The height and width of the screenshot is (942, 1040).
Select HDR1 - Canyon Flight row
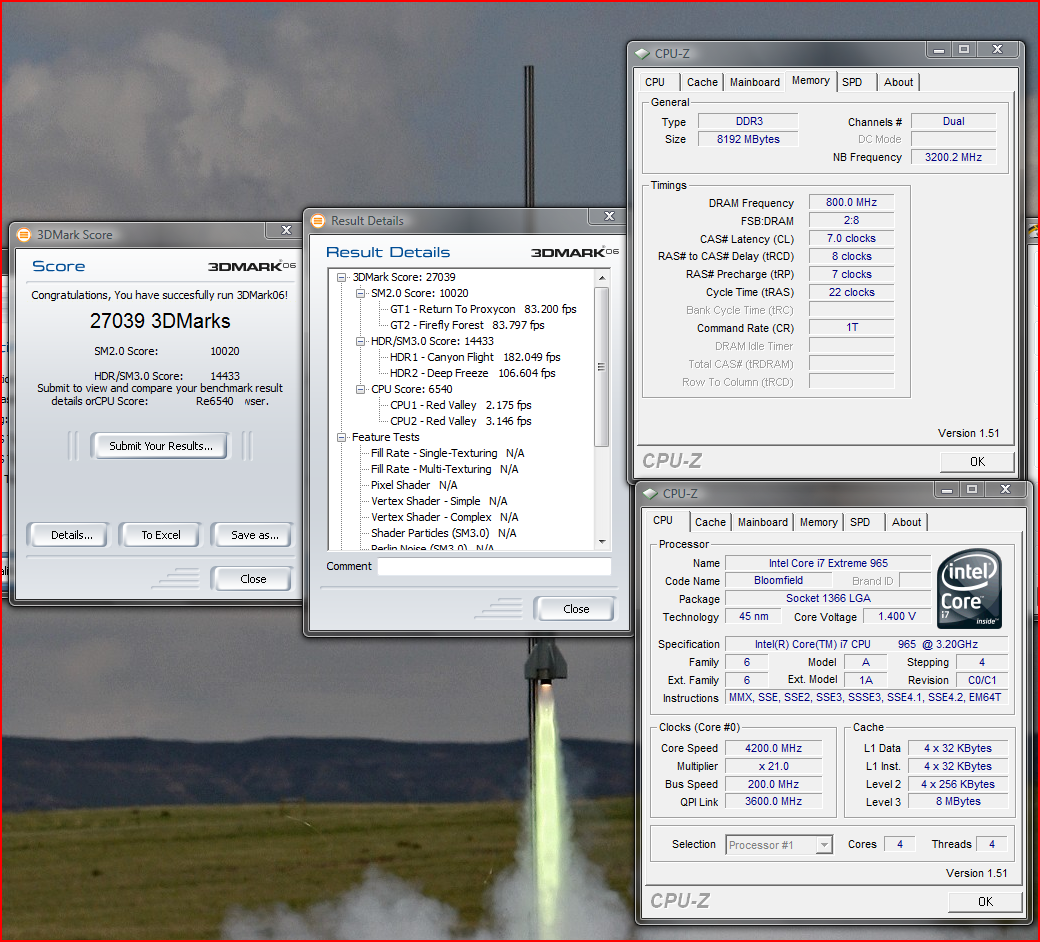pos(475,357)
